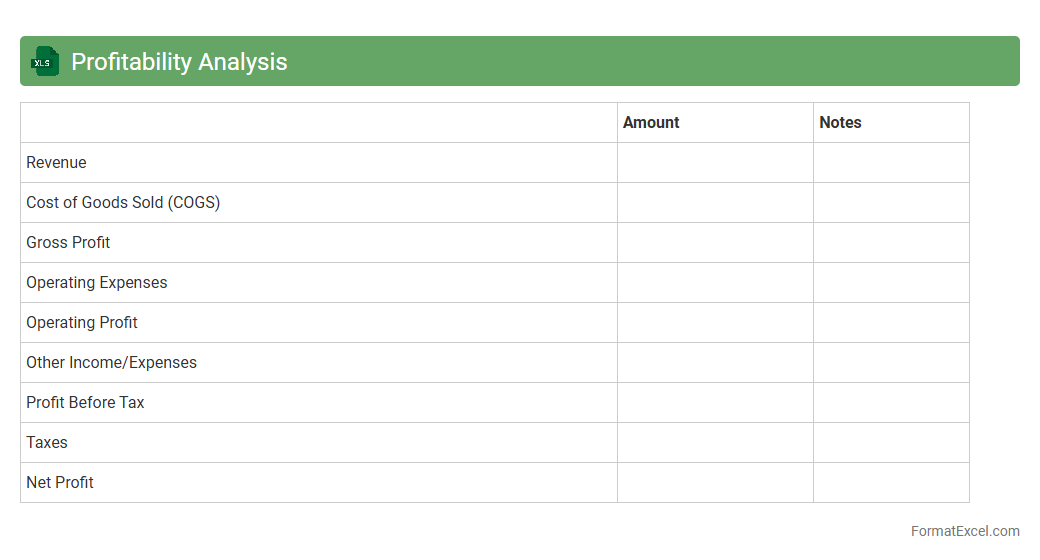
Task: Click the Amount cell for Net Profit
Action: point(715,482)
